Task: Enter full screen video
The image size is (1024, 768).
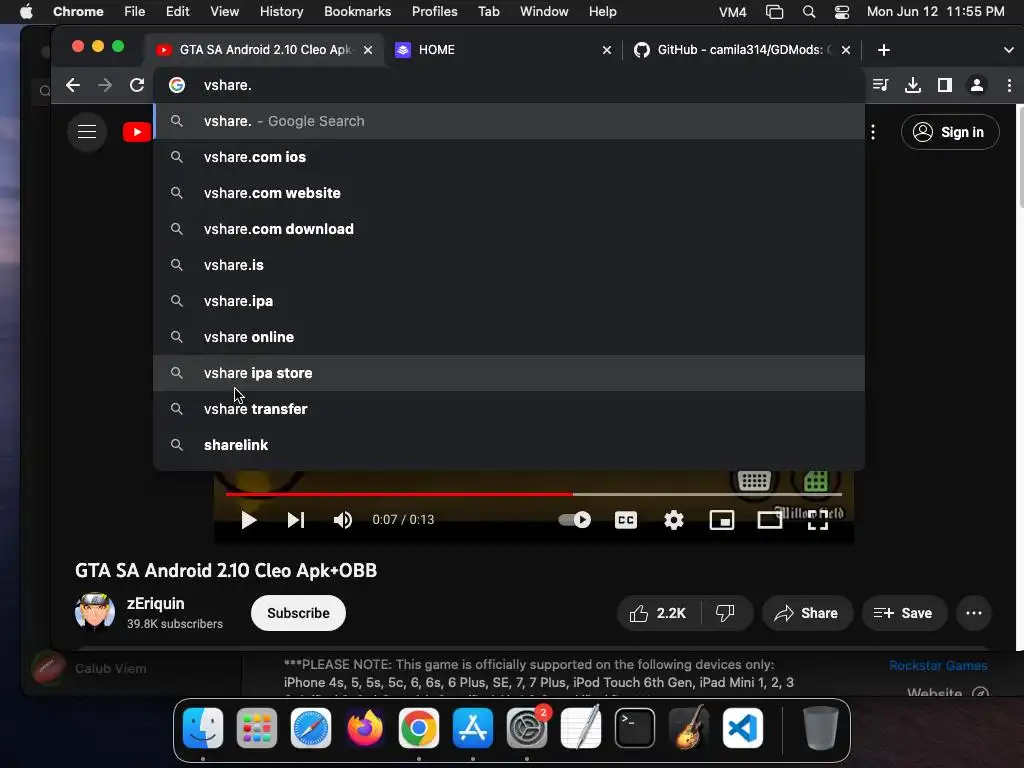Action: tap(818, 520)
